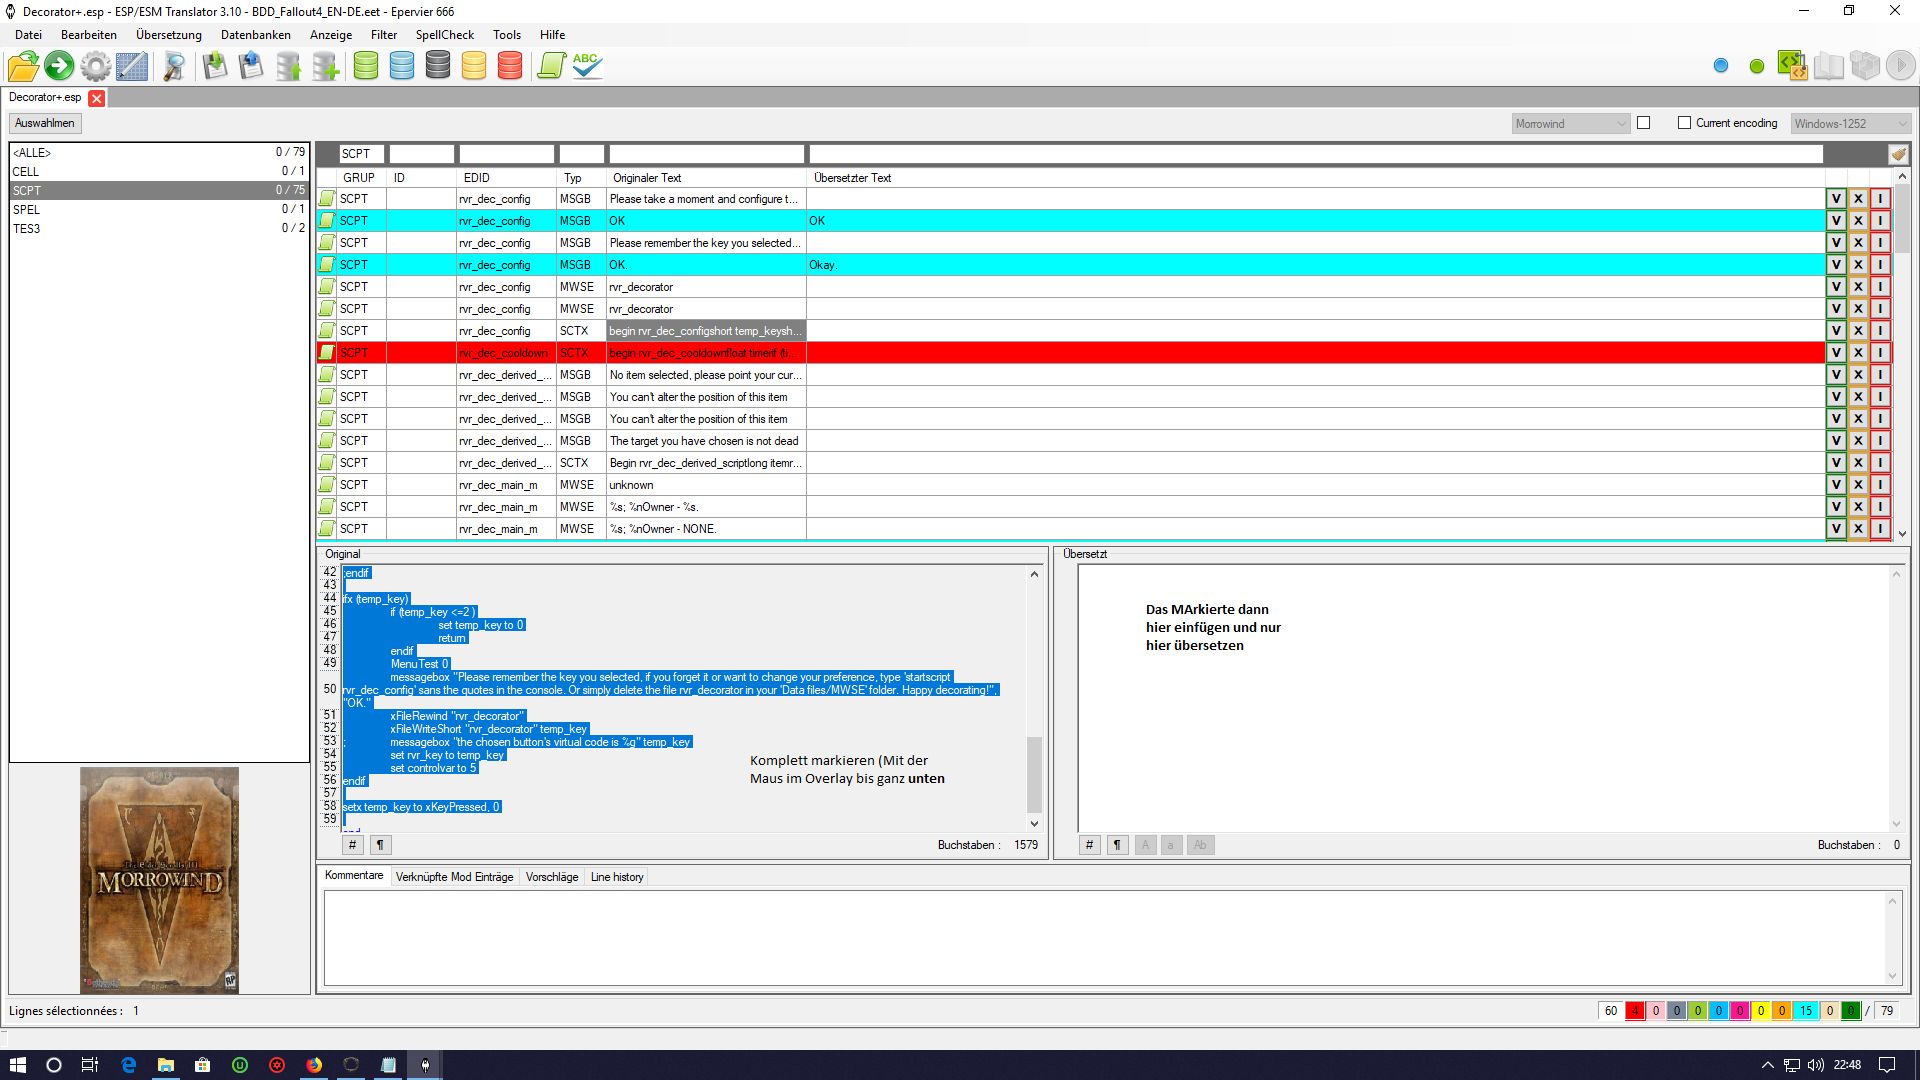This screenshot has height=1080, width=1920.
Task: Open the Übersetzung menu
Action: [168, 34]
